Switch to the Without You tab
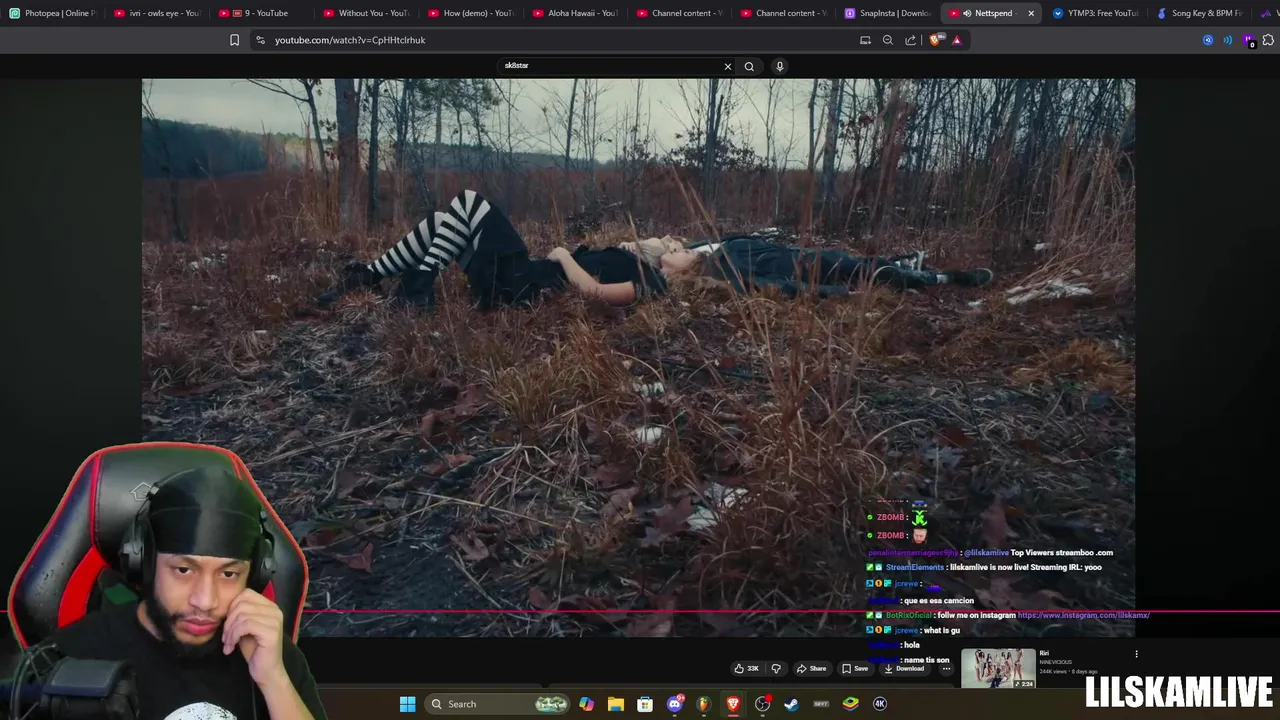Screen dimensions: 1280x720 click(365, 13)
